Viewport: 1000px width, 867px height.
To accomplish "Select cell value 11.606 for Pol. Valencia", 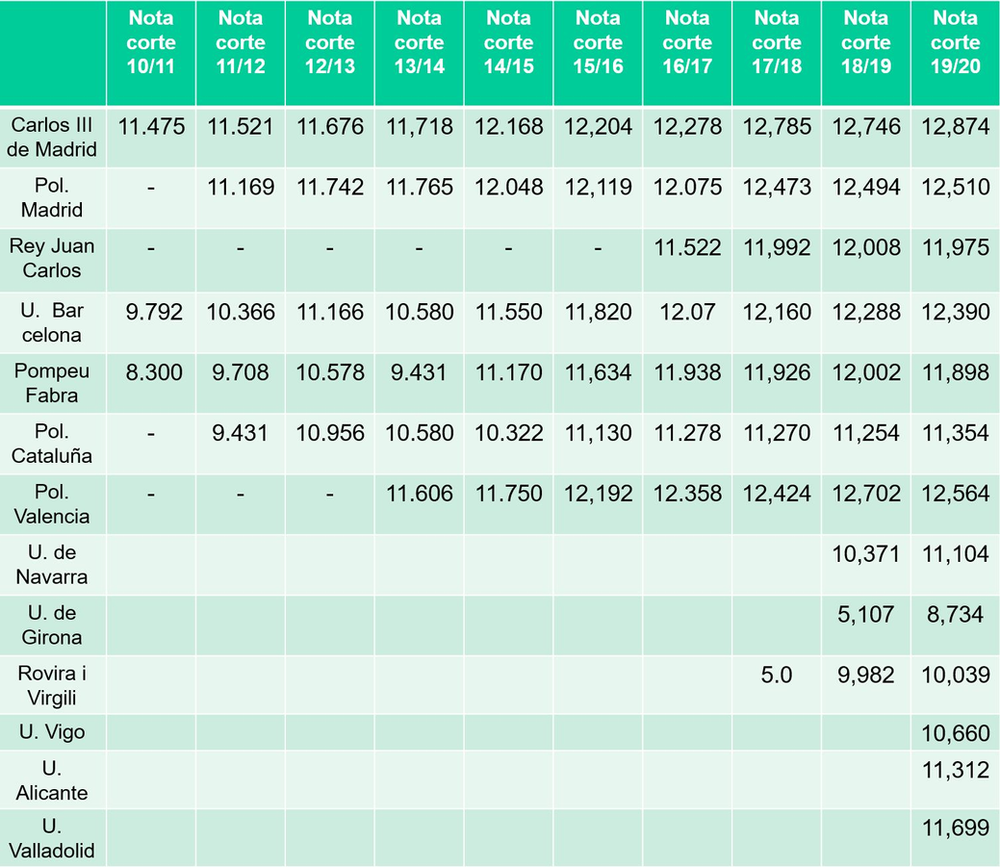I will coord(419,494).
